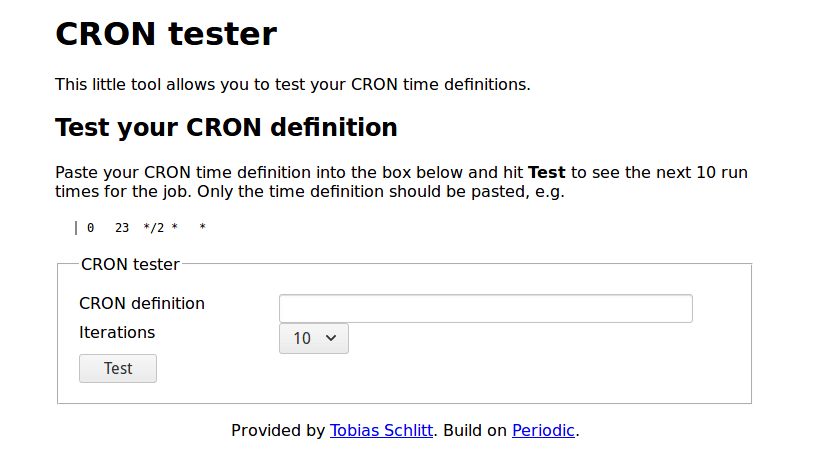Open the Tobias Schlitt link
Image resolution: width=819 pixels, height=456 pixels.
point(381,430)
